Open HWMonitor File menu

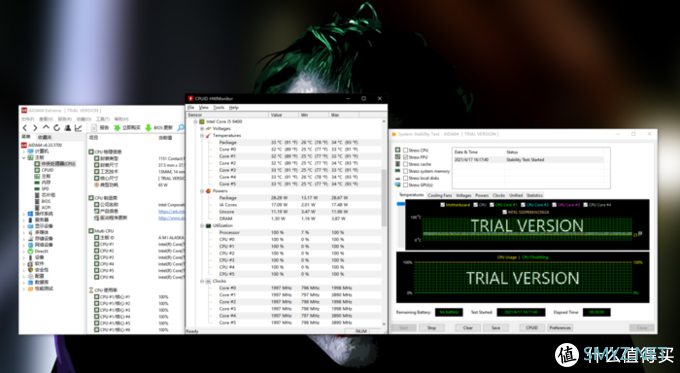(x=190, y=107)
